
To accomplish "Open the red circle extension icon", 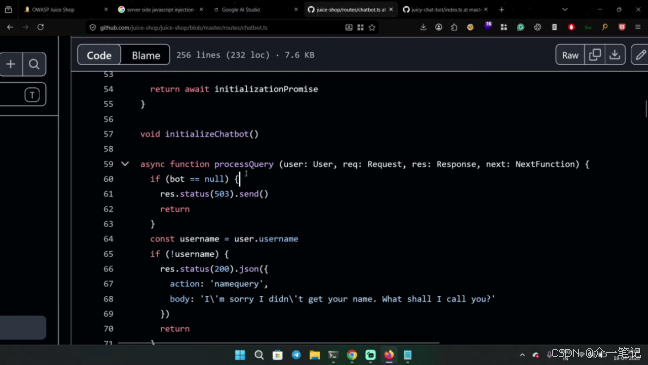I will click(x=572, y=27).
